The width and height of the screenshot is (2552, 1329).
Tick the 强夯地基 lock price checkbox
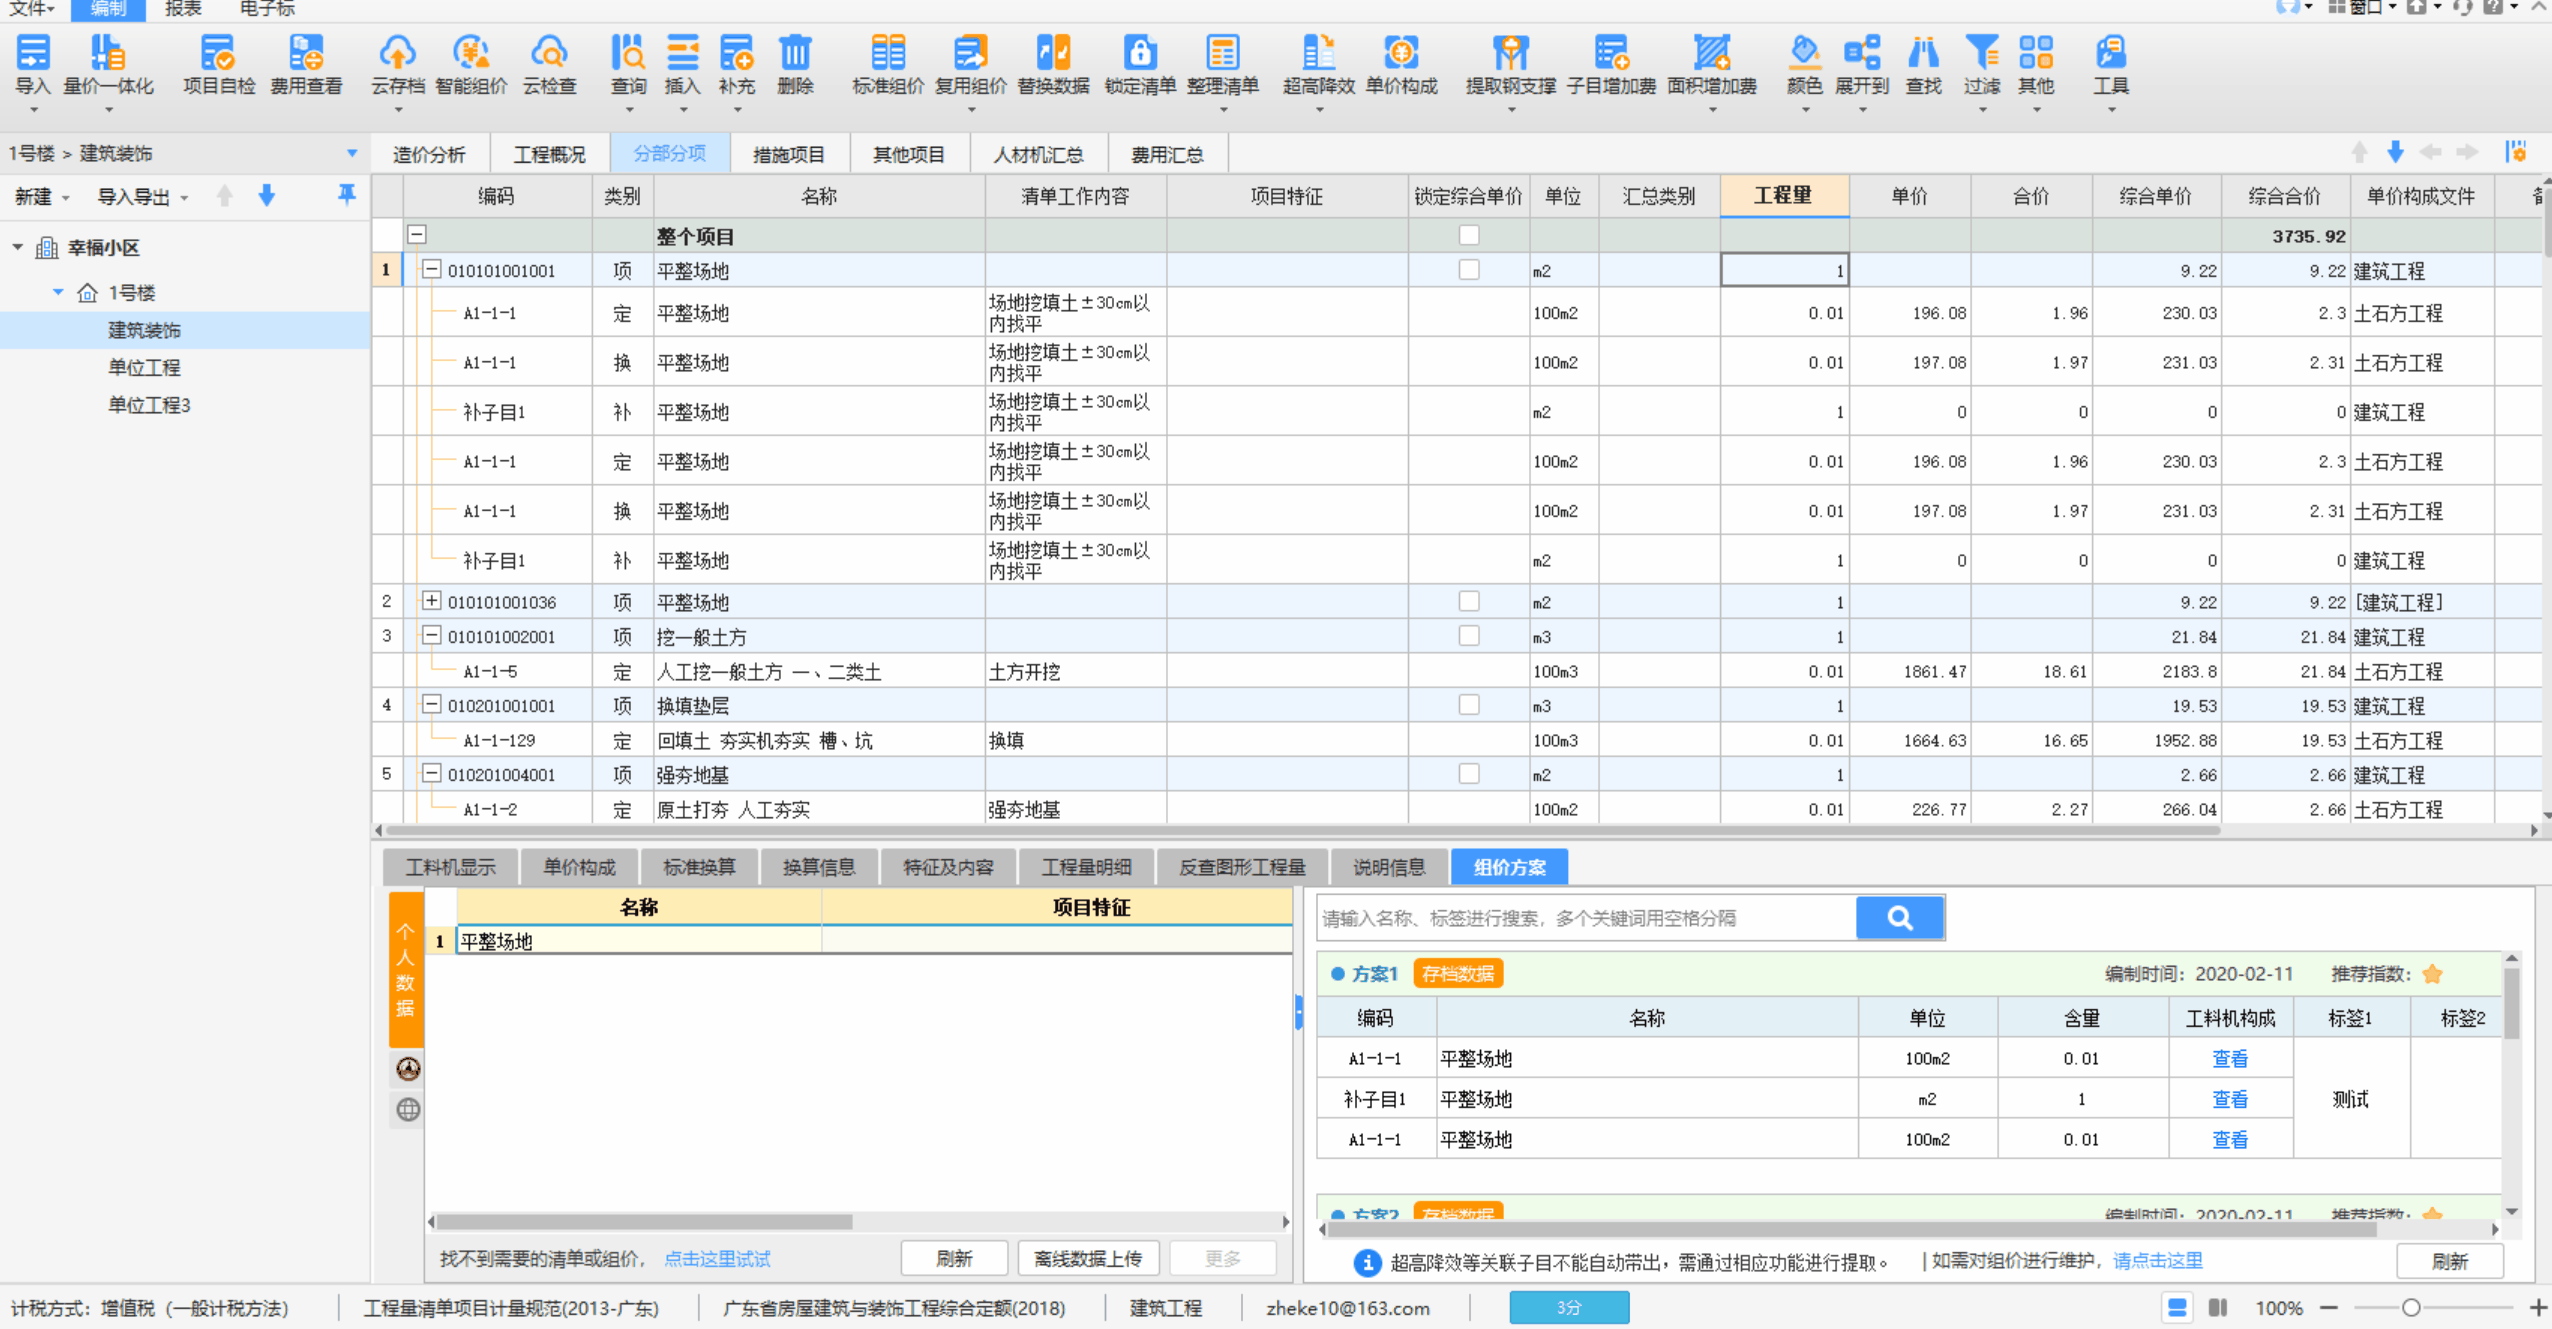point(1468,774)
